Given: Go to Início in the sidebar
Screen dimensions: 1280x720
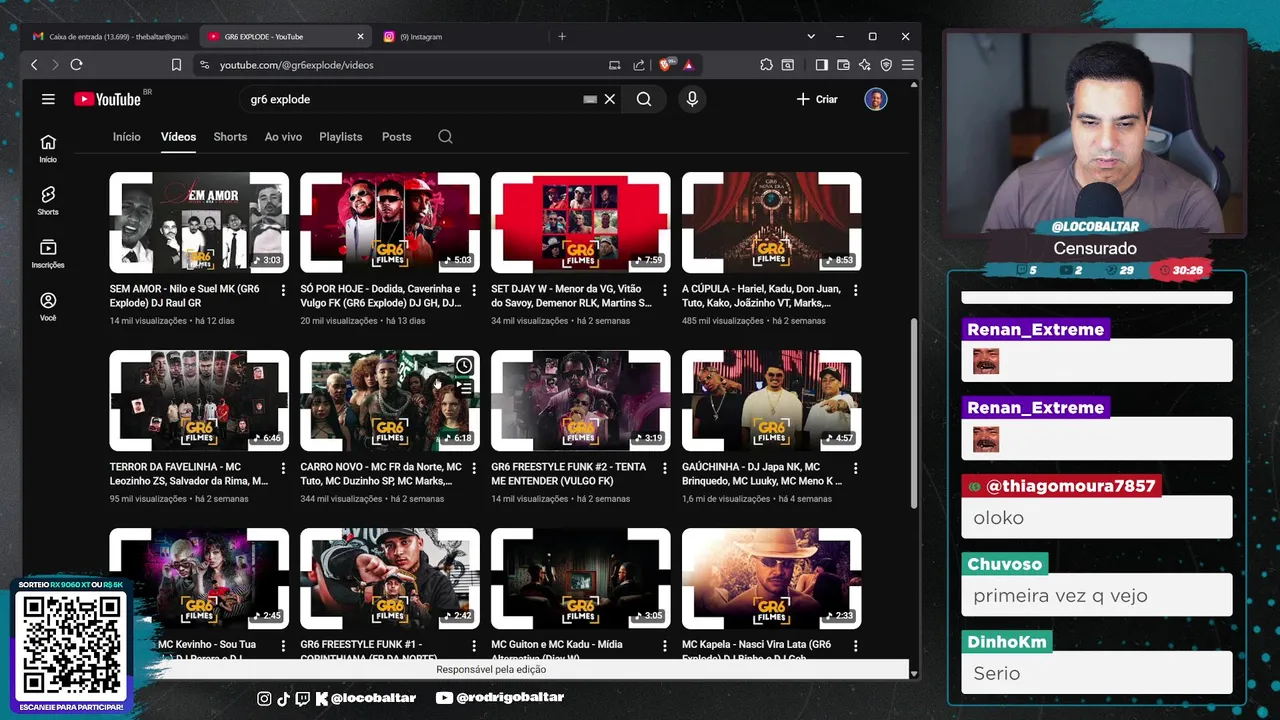Looking at the screenshot, I should (x=48, y=148).
